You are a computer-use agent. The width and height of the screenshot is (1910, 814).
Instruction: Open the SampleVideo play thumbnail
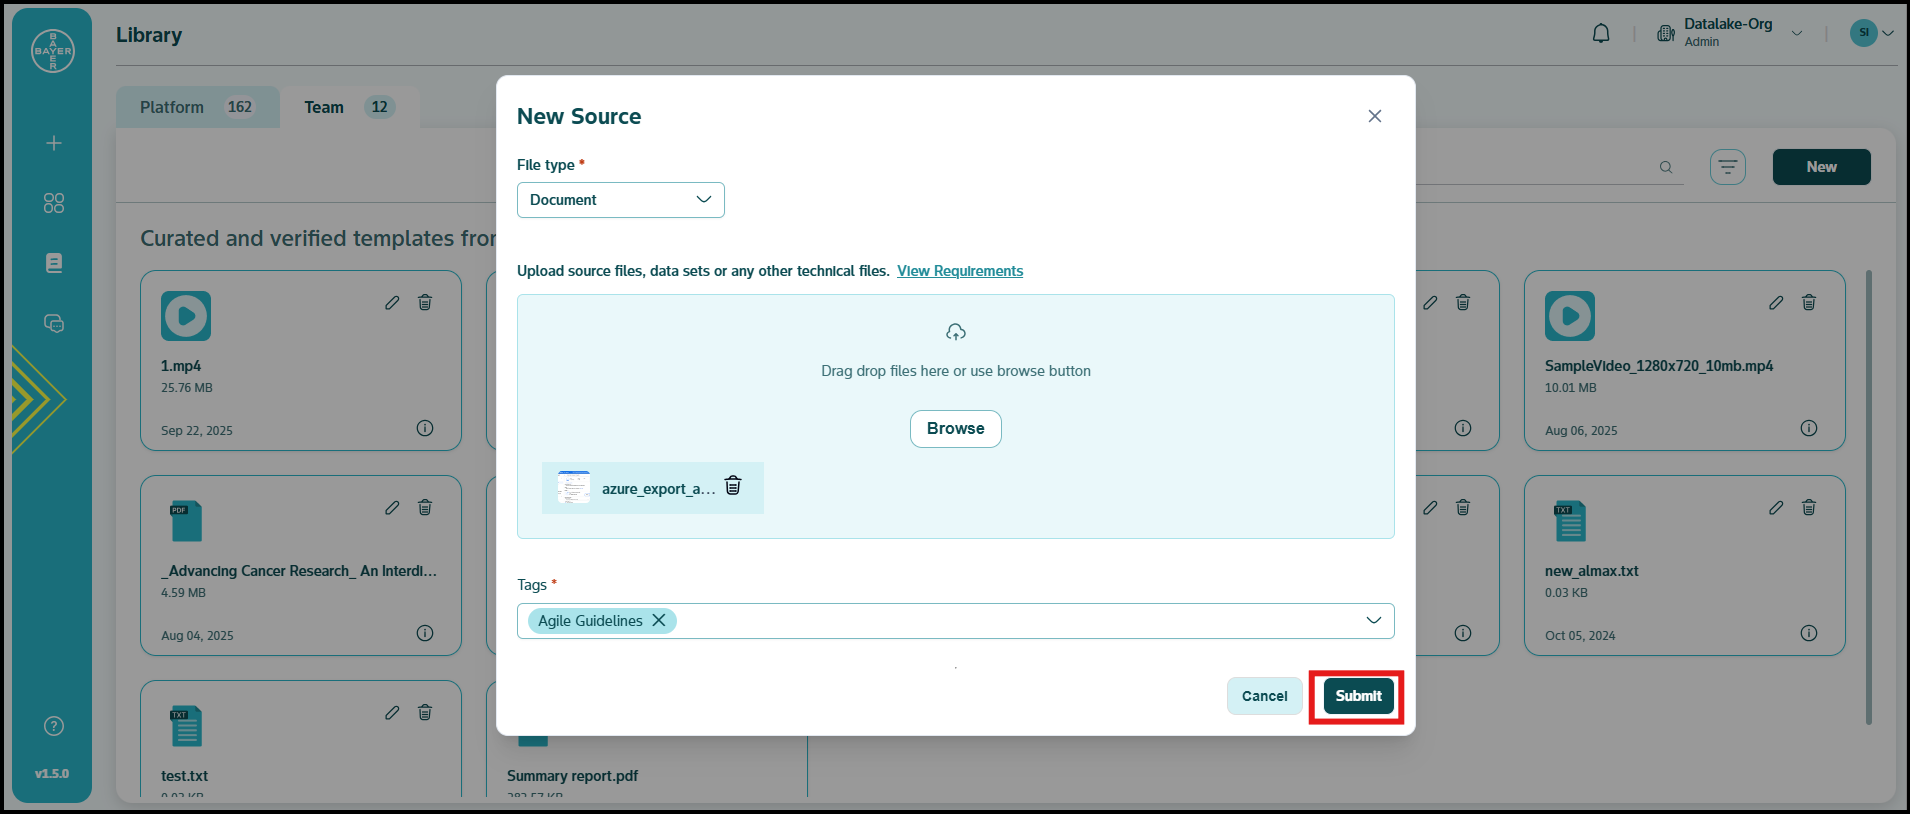click(1570, 316)
